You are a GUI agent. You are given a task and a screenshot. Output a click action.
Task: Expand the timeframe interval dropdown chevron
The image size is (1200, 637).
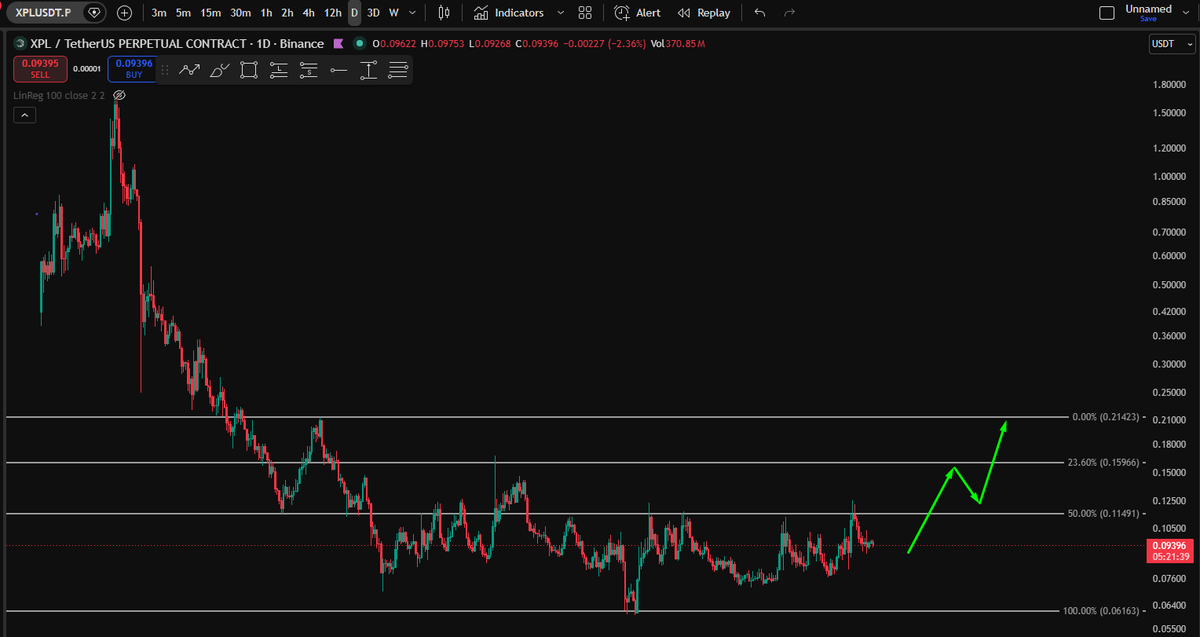[412, 13]
